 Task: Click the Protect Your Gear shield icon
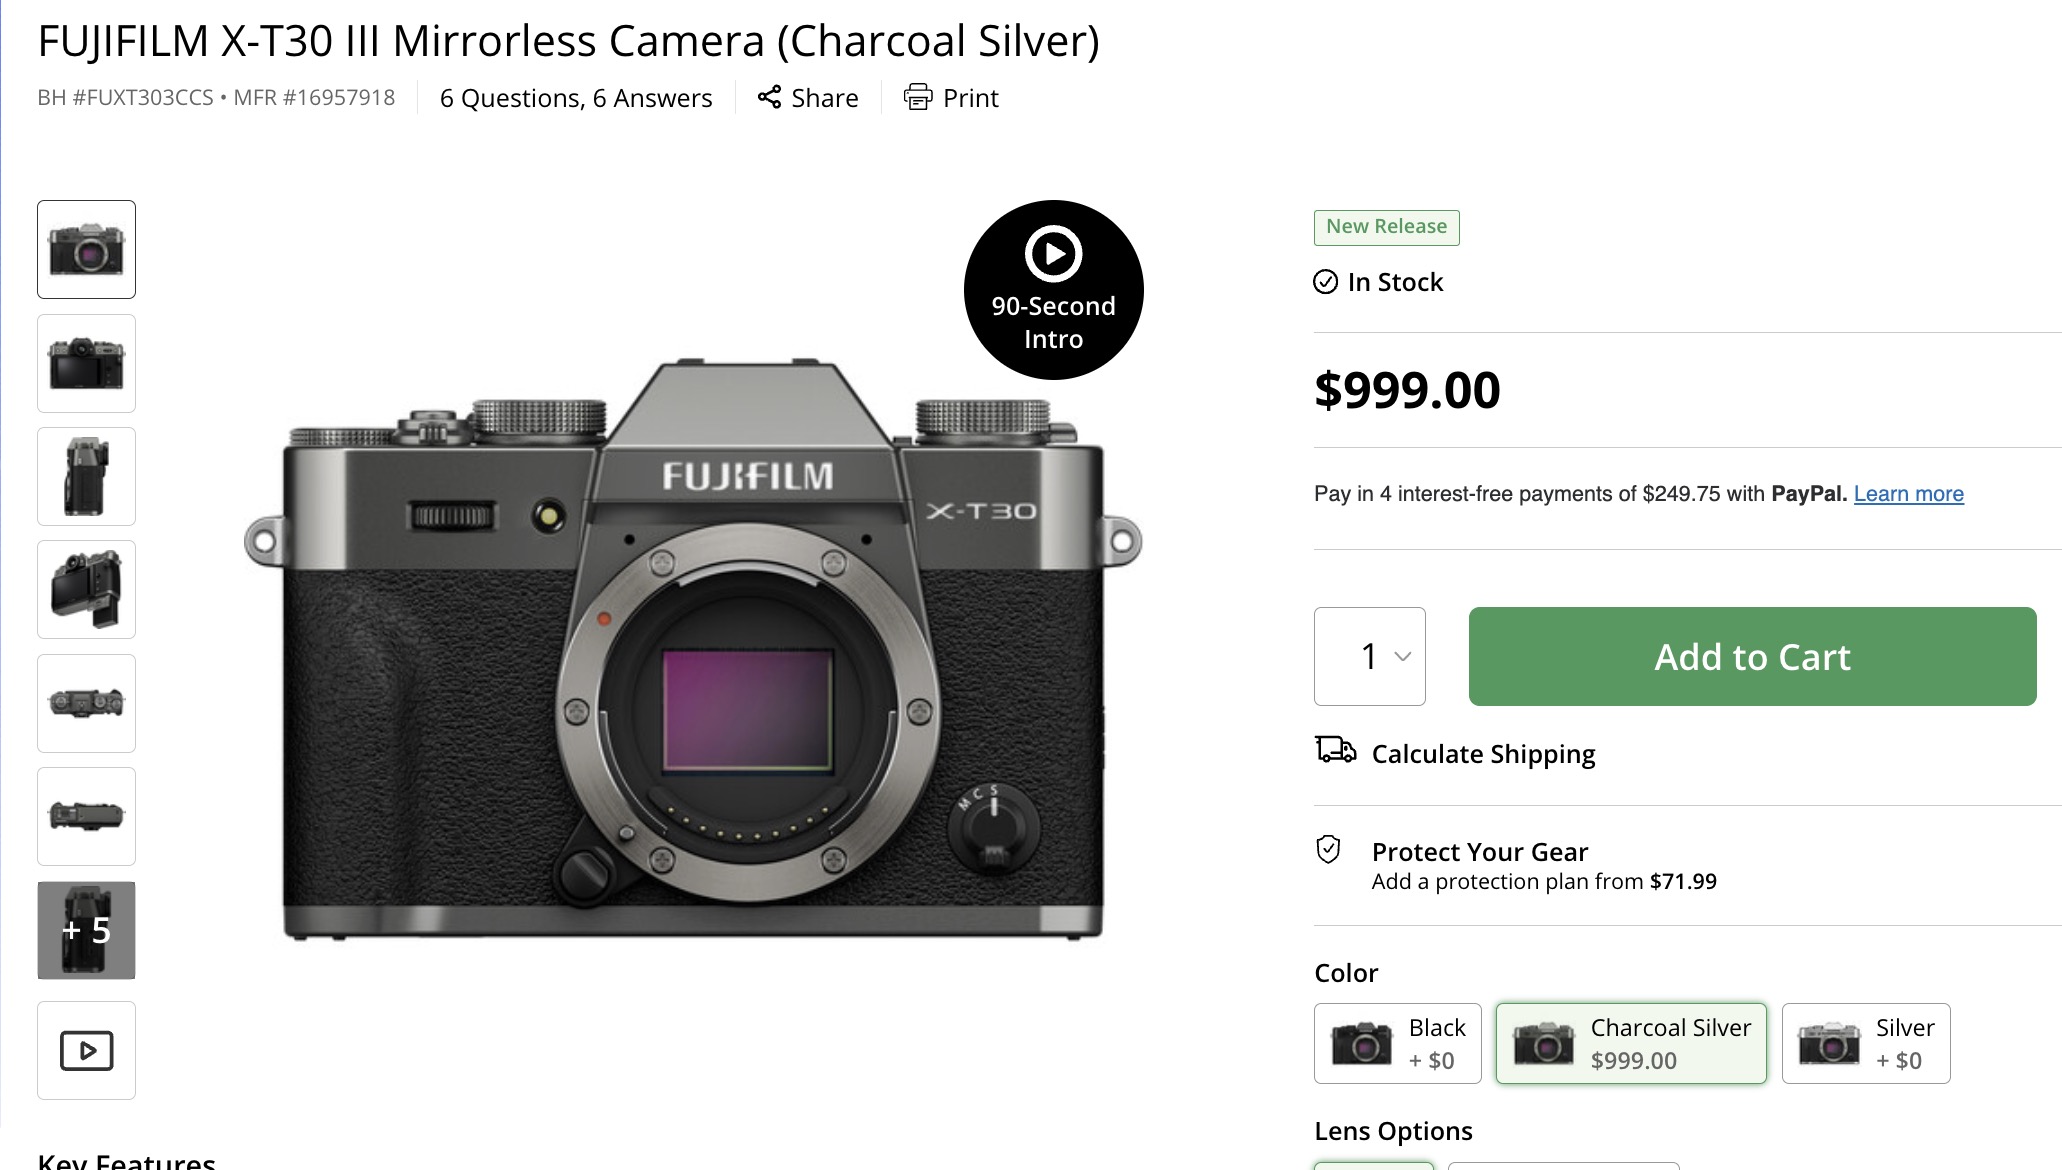coord(1327,851)
